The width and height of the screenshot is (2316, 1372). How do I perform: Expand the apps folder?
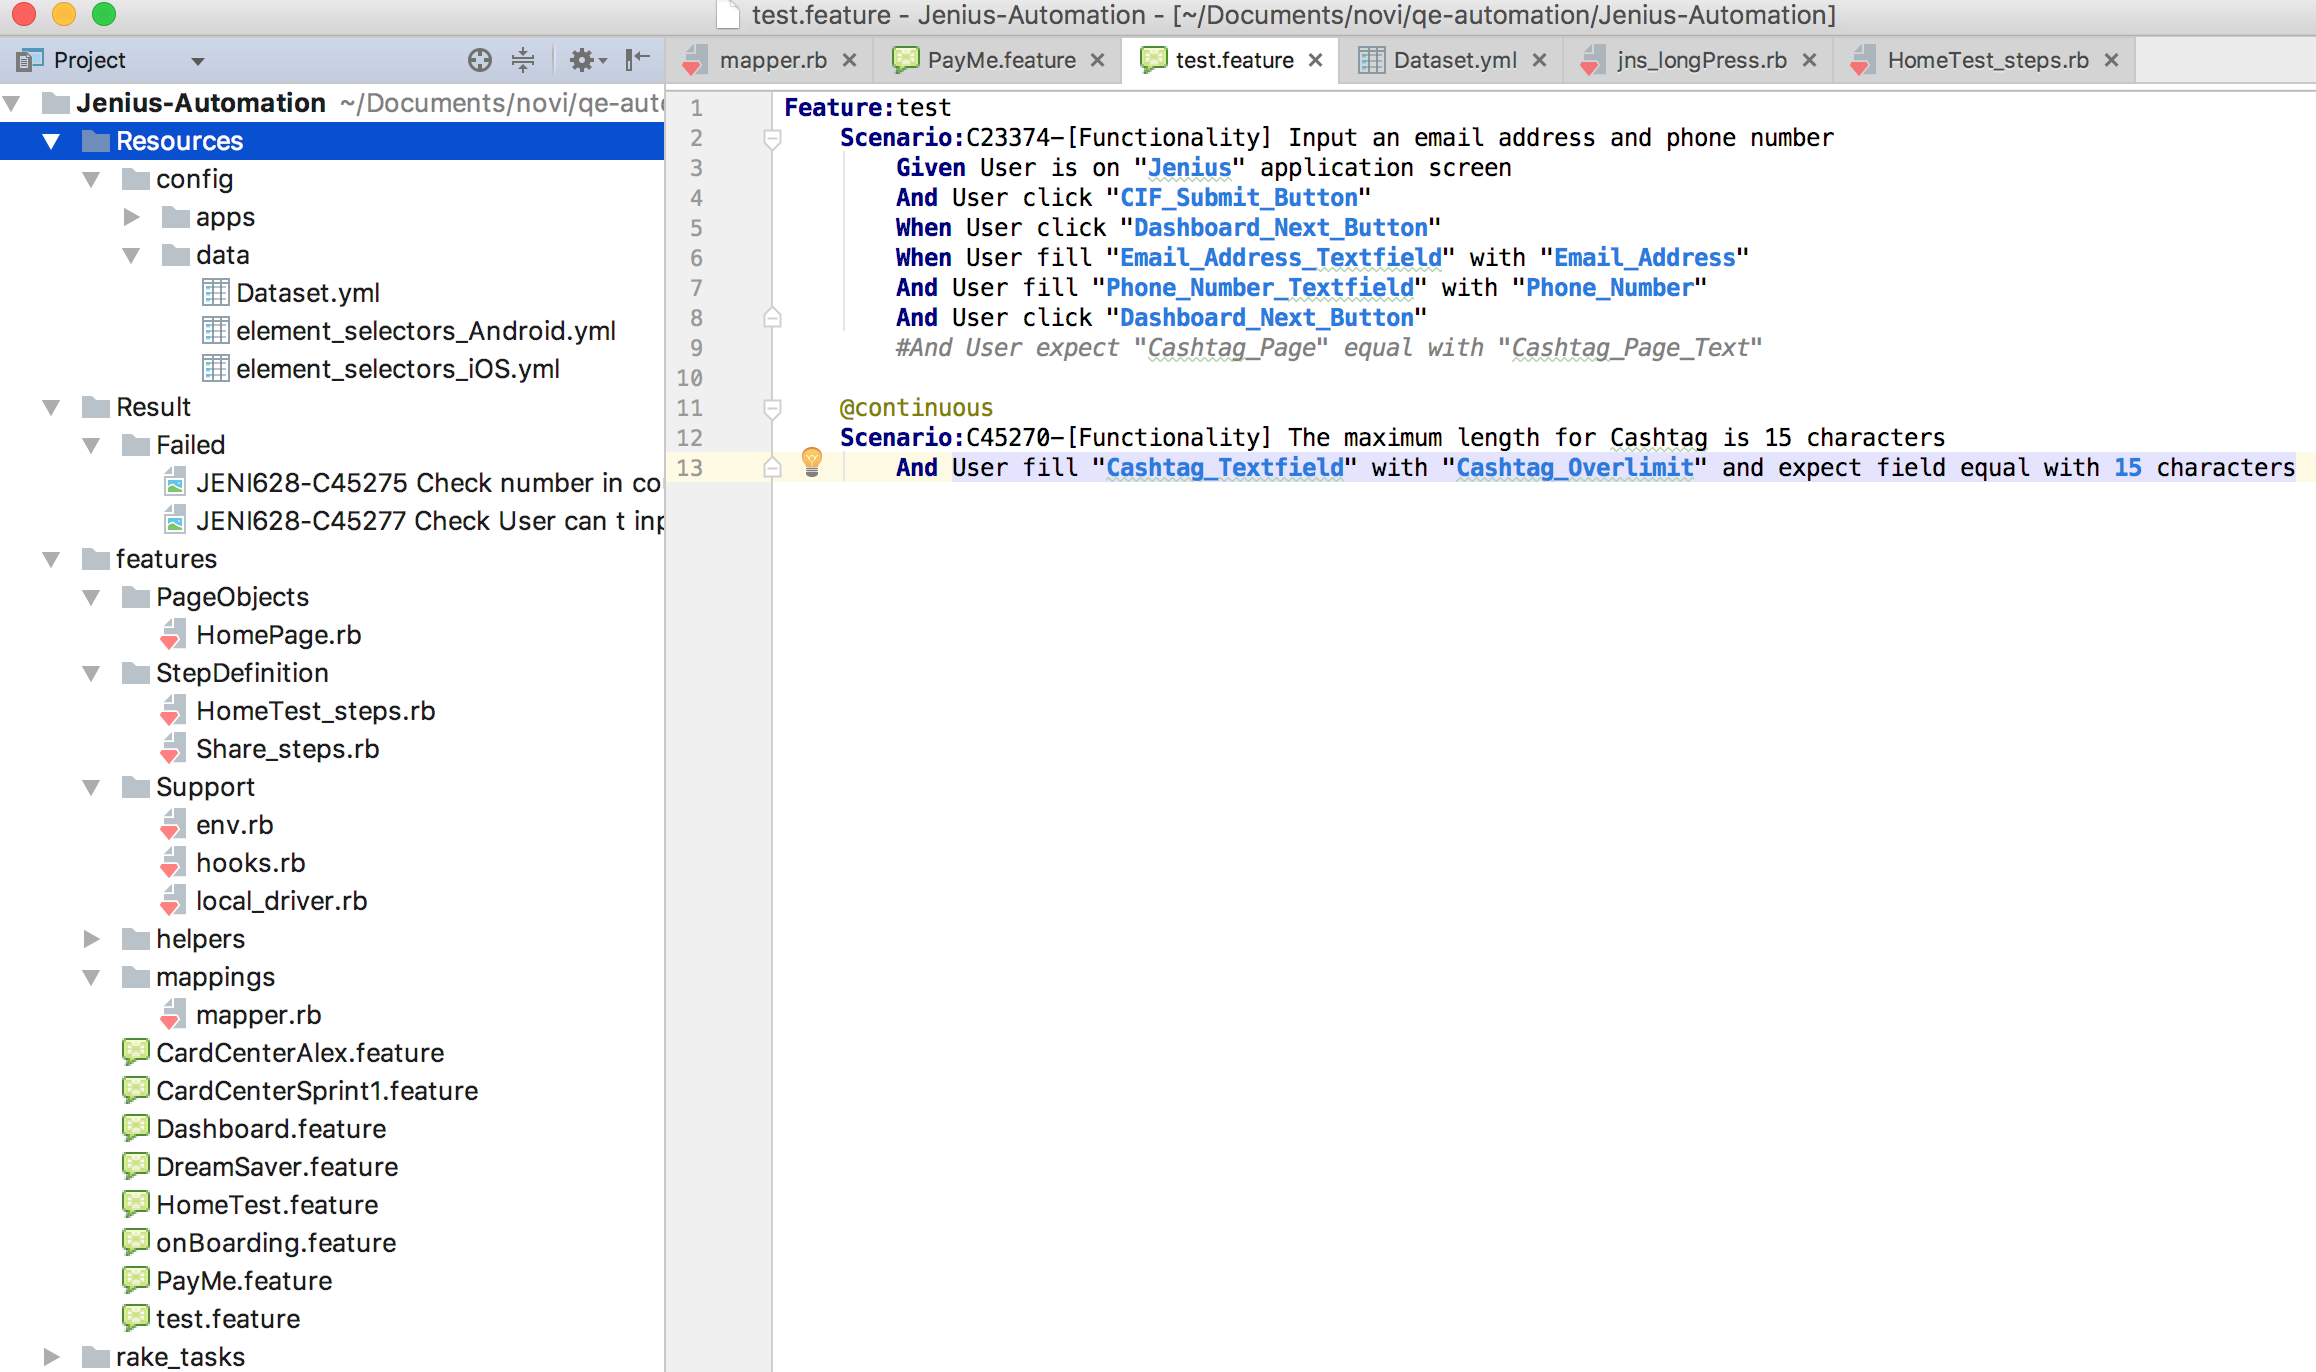point(131,217)
